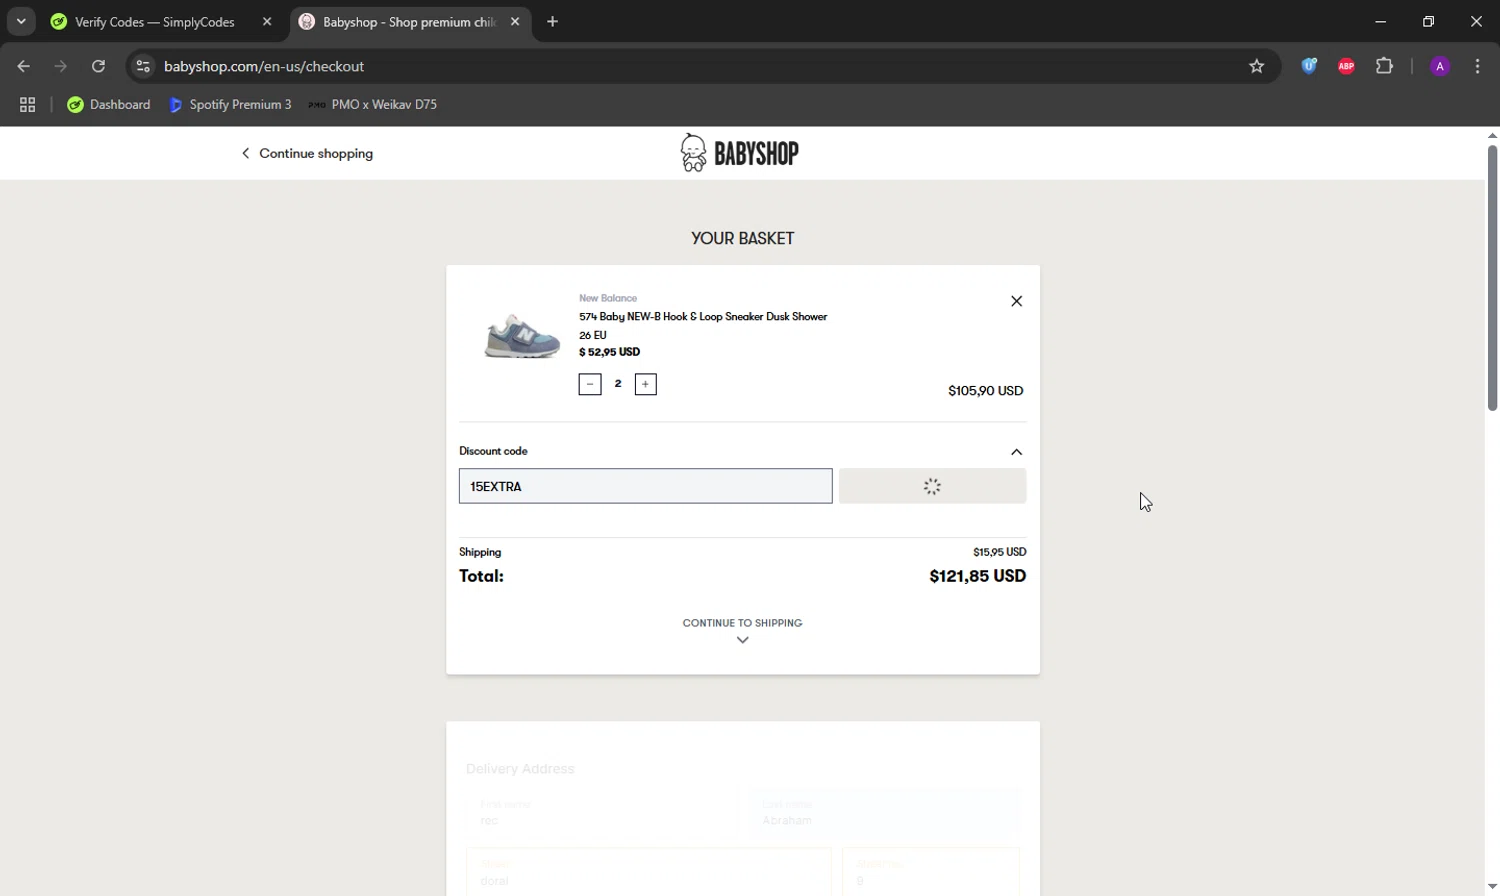Open the Chrome three-dot menu
Screen dimensions: 1500x896
(x=1478, y=66)
